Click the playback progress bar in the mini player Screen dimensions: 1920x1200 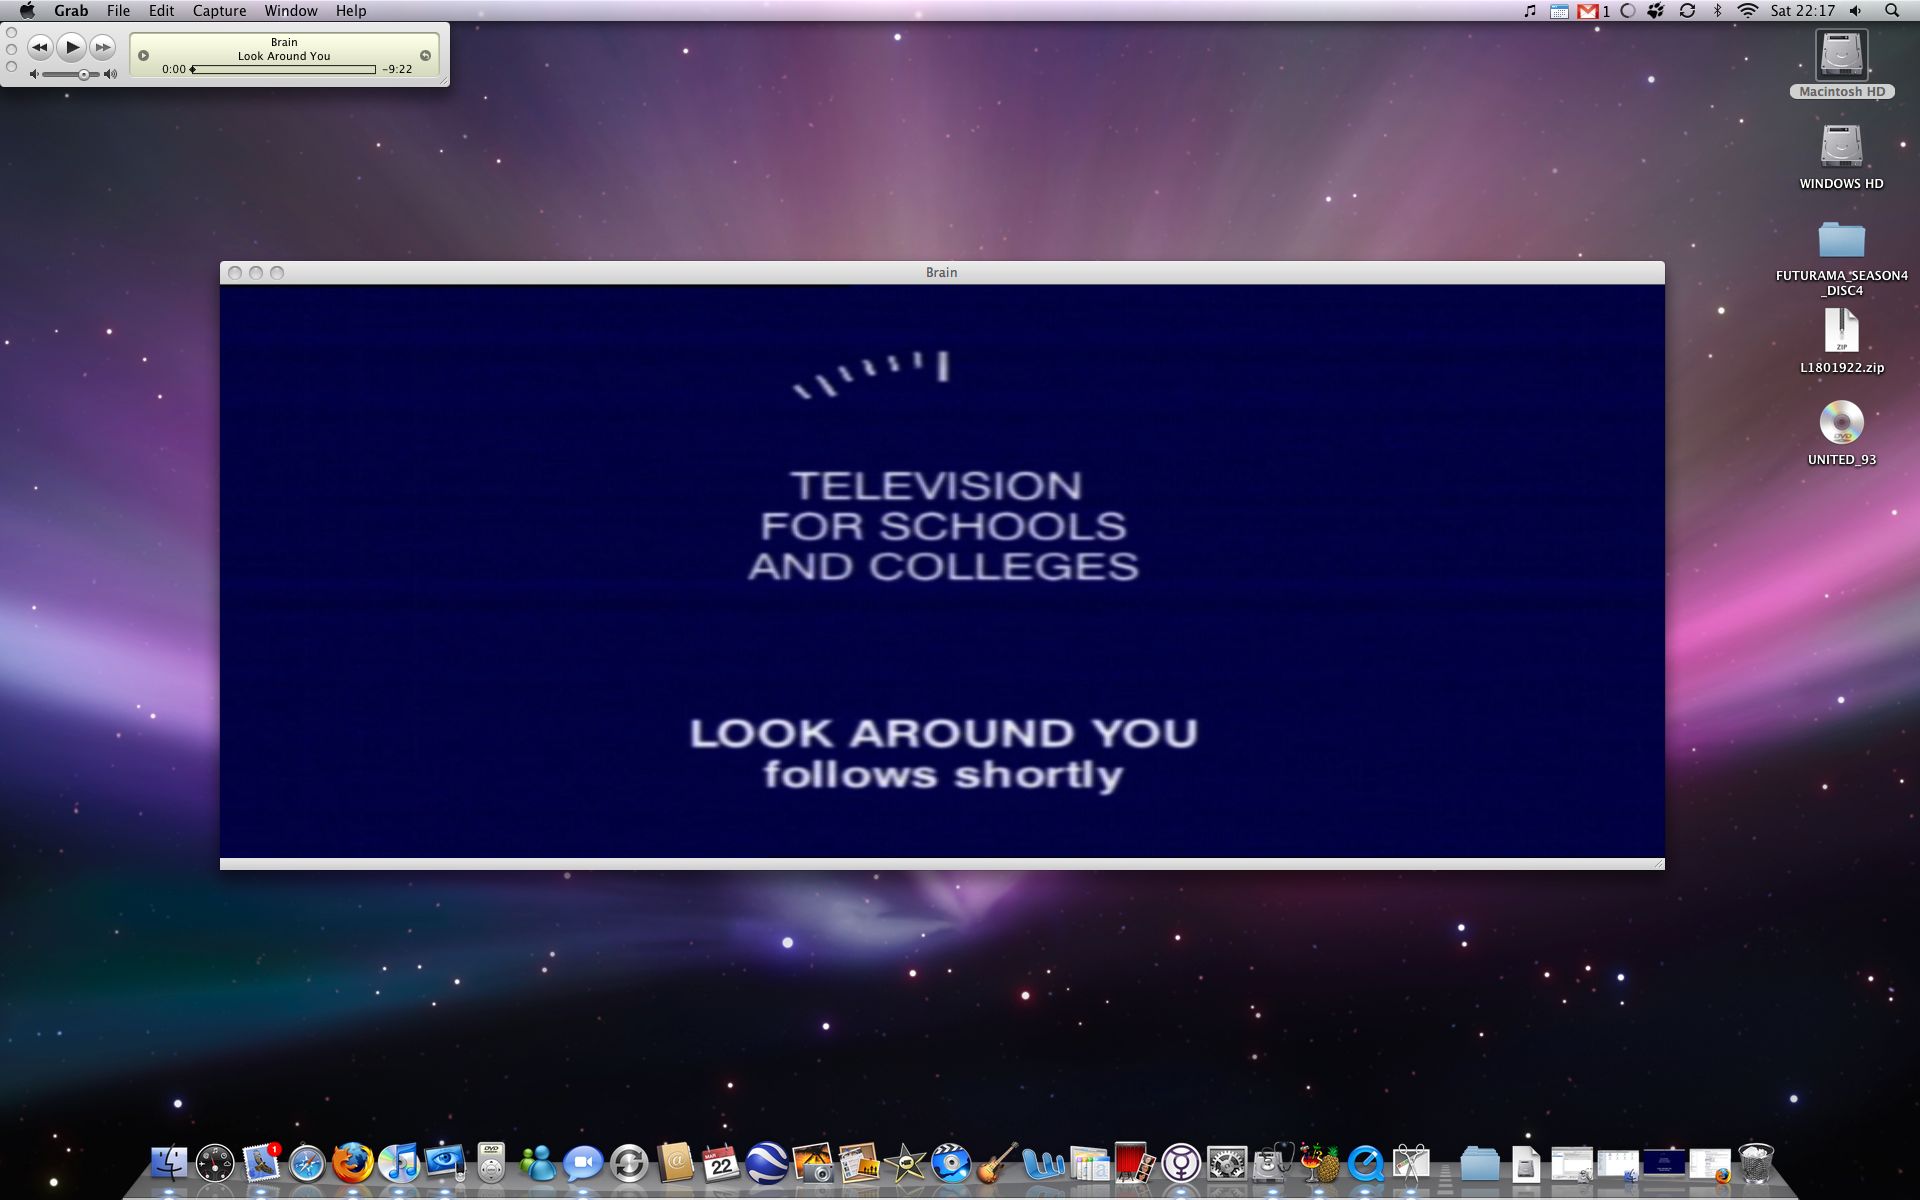[284, 70]
